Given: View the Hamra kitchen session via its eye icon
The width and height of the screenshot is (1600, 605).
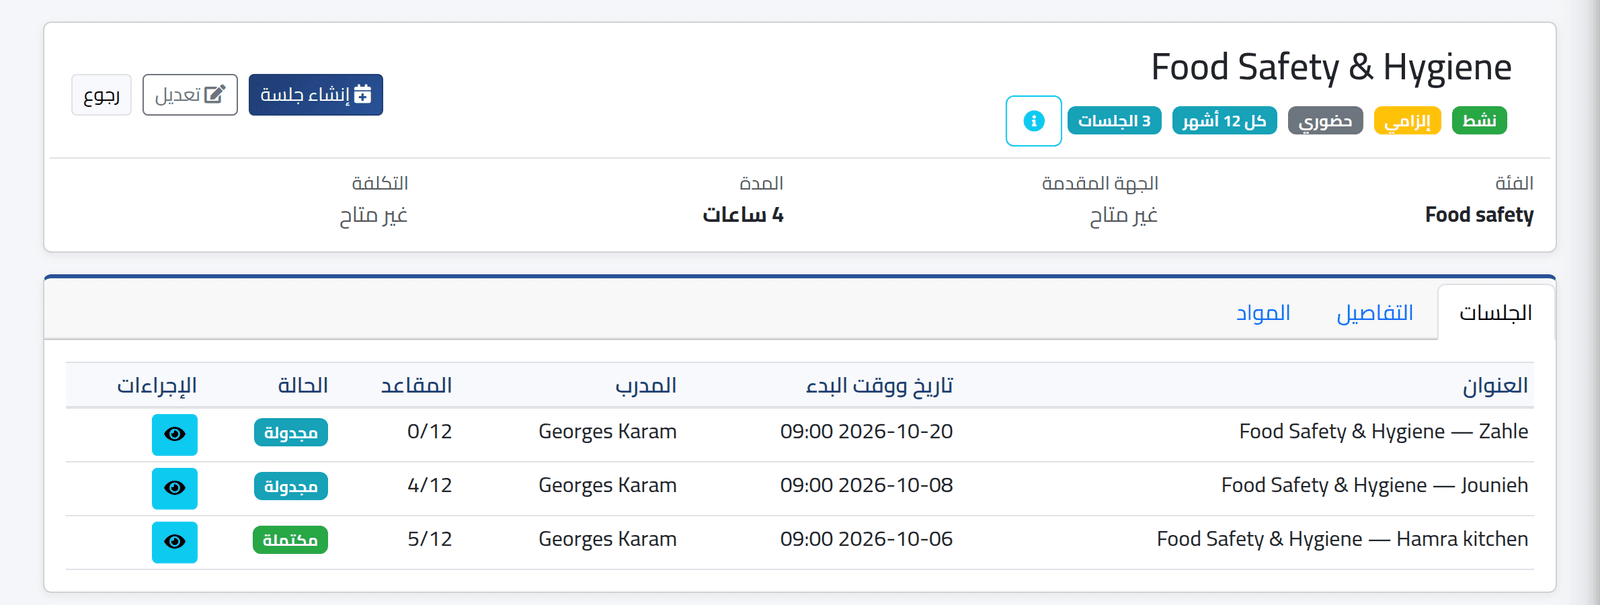Looking at the screenshot, I should (175, 542).
